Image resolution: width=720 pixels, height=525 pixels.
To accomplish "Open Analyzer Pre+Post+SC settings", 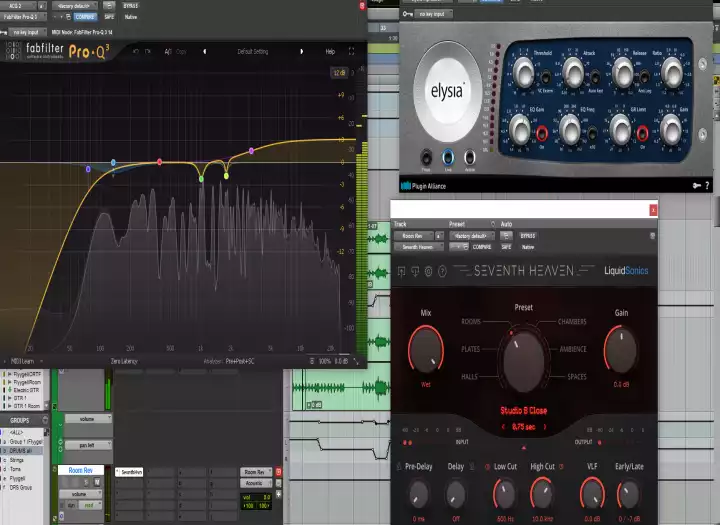I will (x=240, y=361).
